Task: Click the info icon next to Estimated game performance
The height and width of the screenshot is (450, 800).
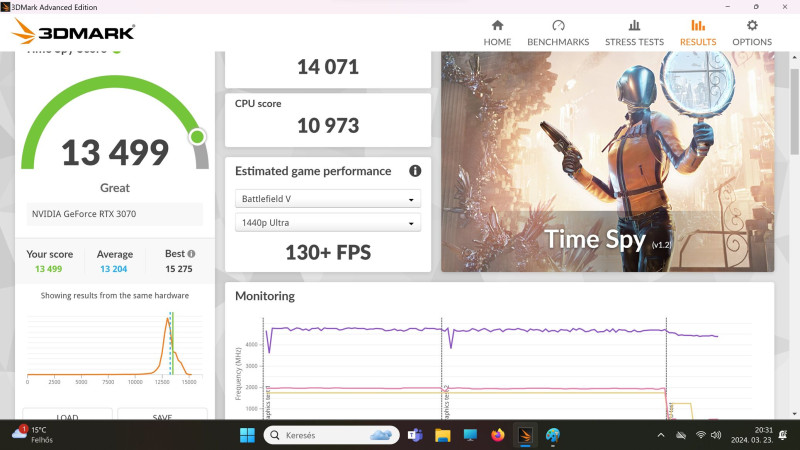Action: tap(415, 171)
